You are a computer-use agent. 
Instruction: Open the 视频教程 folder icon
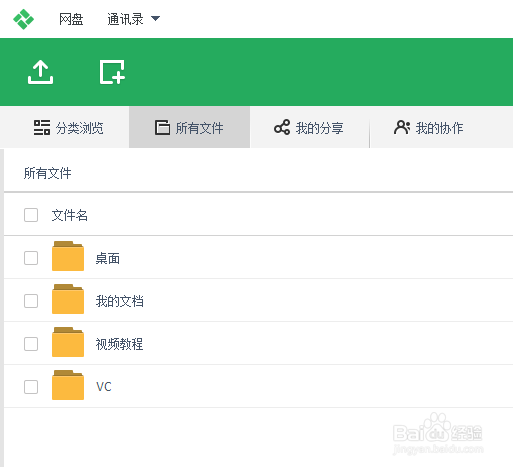pos(68,342)
